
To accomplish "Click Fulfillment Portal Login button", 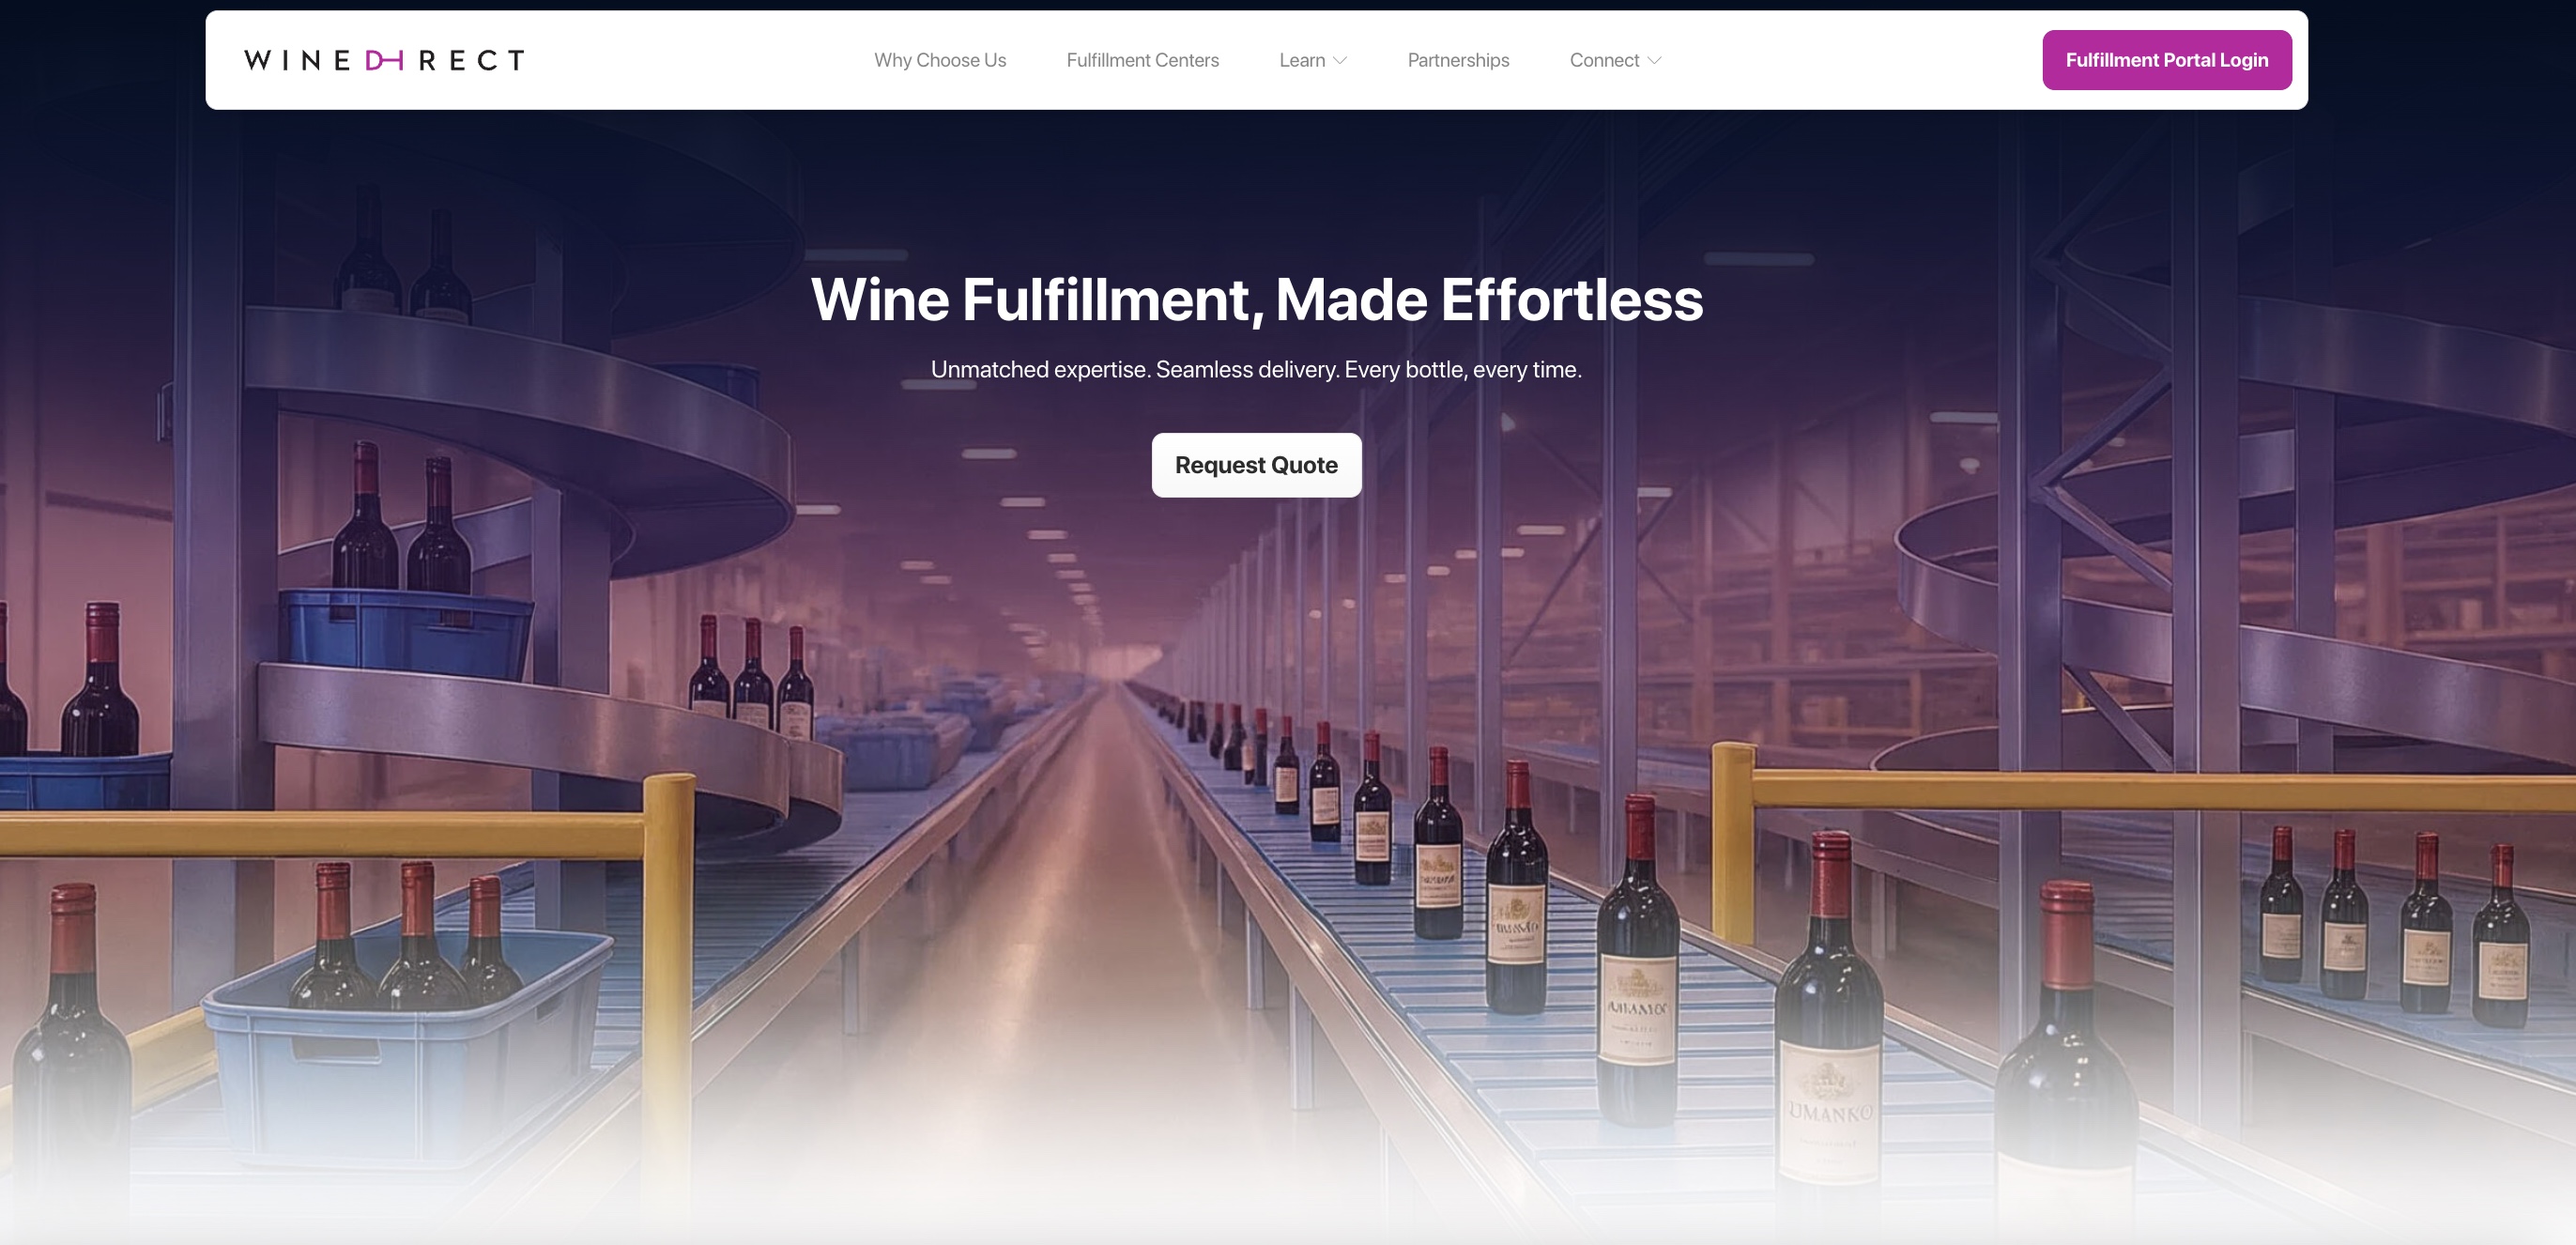I will [x=2167, y=60].
